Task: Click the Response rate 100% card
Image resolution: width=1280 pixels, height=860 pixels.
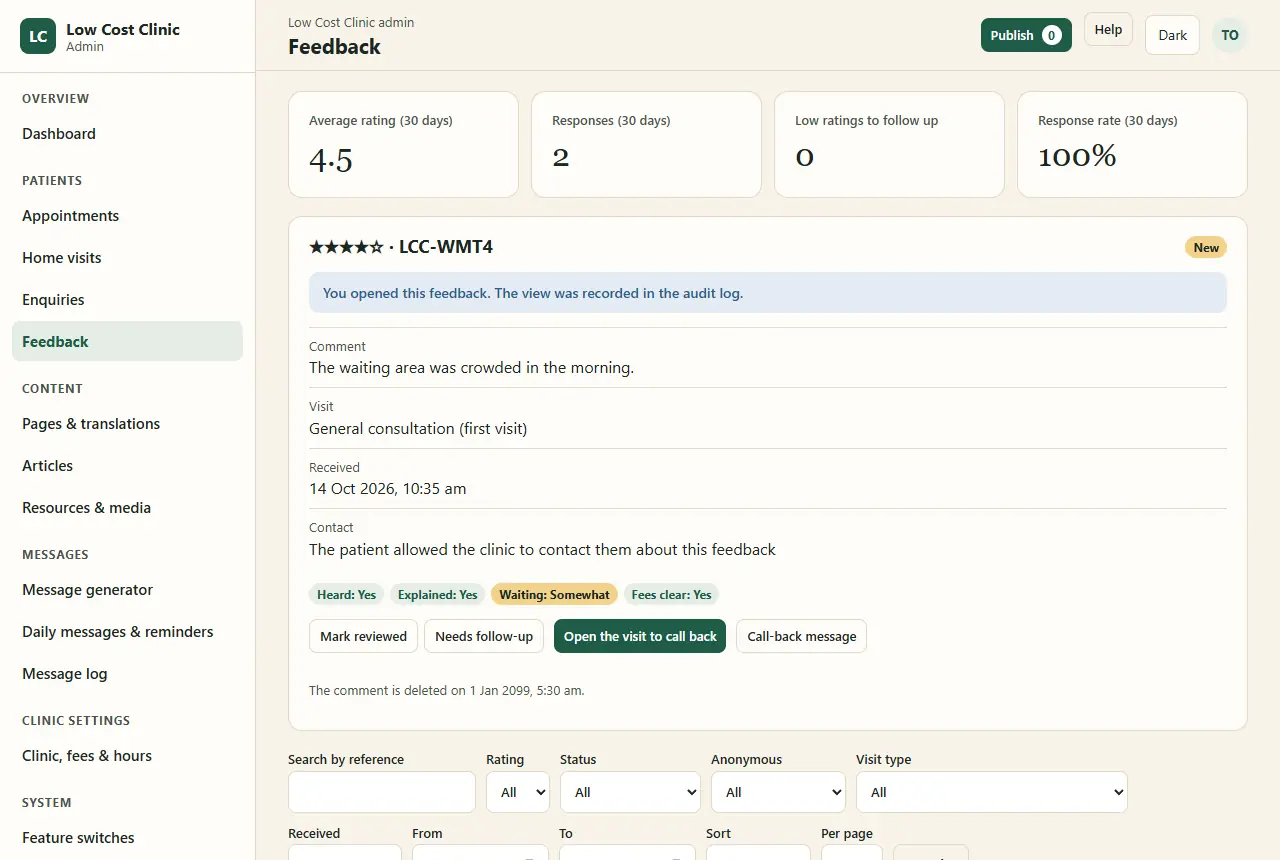Action: click(x=1132, y=145)
